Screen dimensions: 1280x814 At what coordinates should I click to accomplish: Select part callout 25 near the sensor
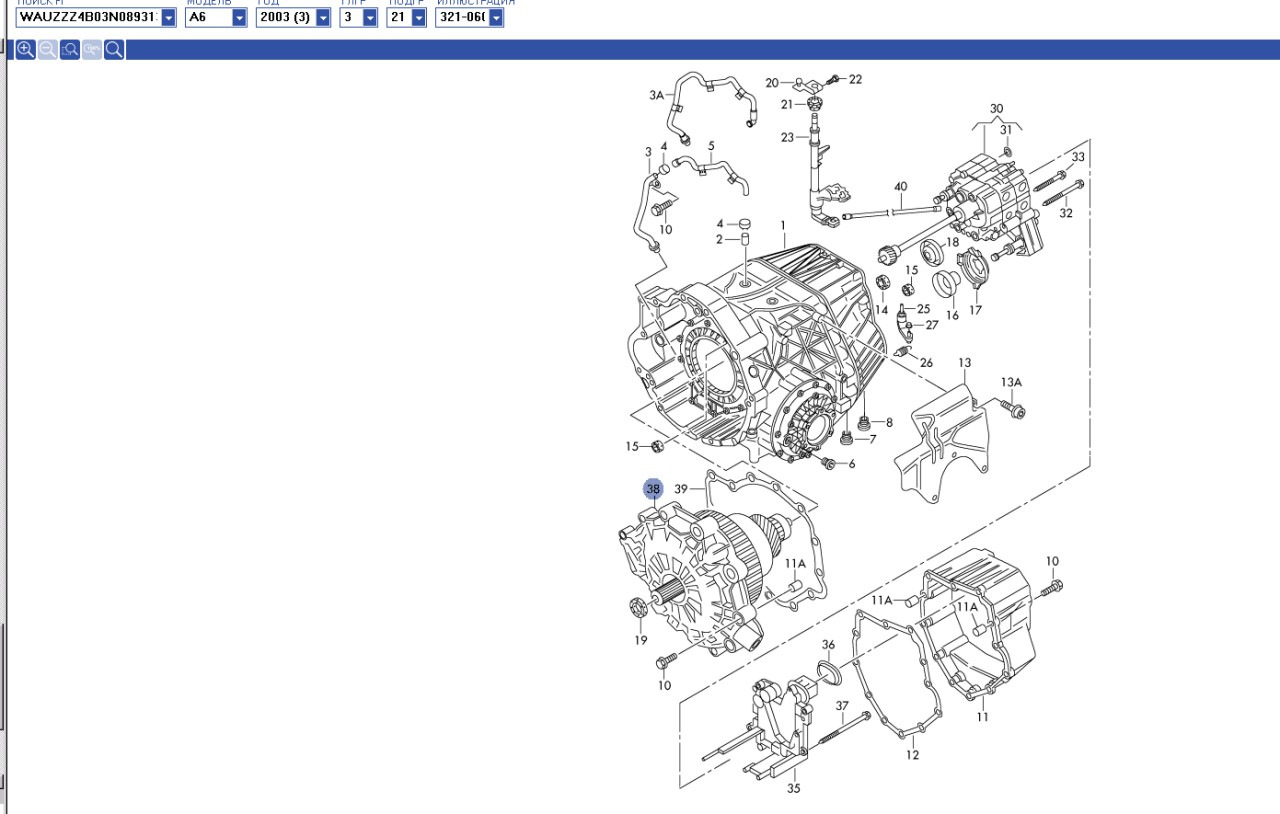click(x=923, y=309)
